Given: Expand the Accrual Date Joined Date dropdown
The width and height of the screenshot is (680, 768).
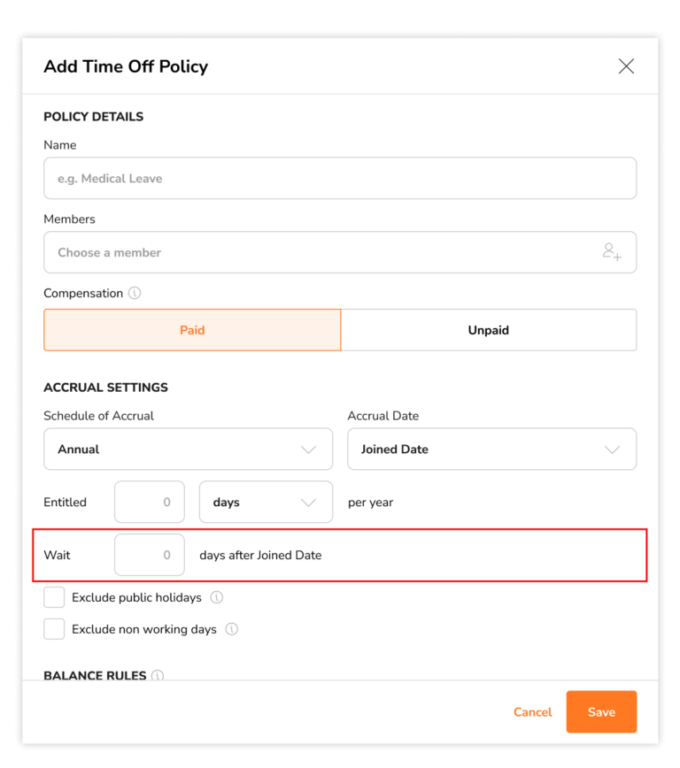Looking at the screenshot, I should (x=492, y=449).
